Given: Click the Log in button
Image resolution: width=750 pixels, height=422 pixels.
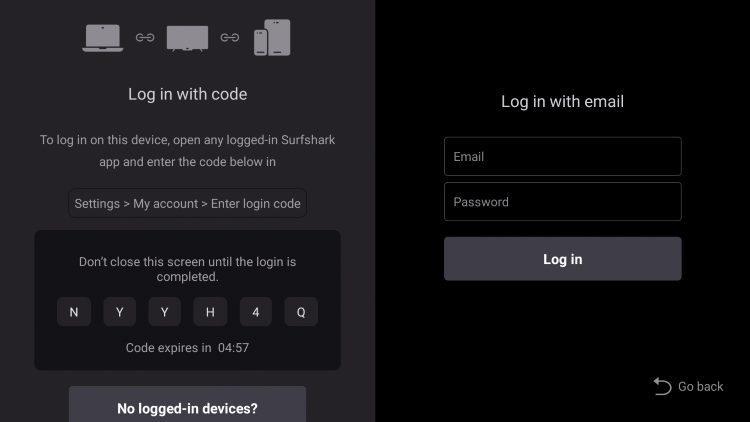Looking at the screenshot, I should [562, 259].
